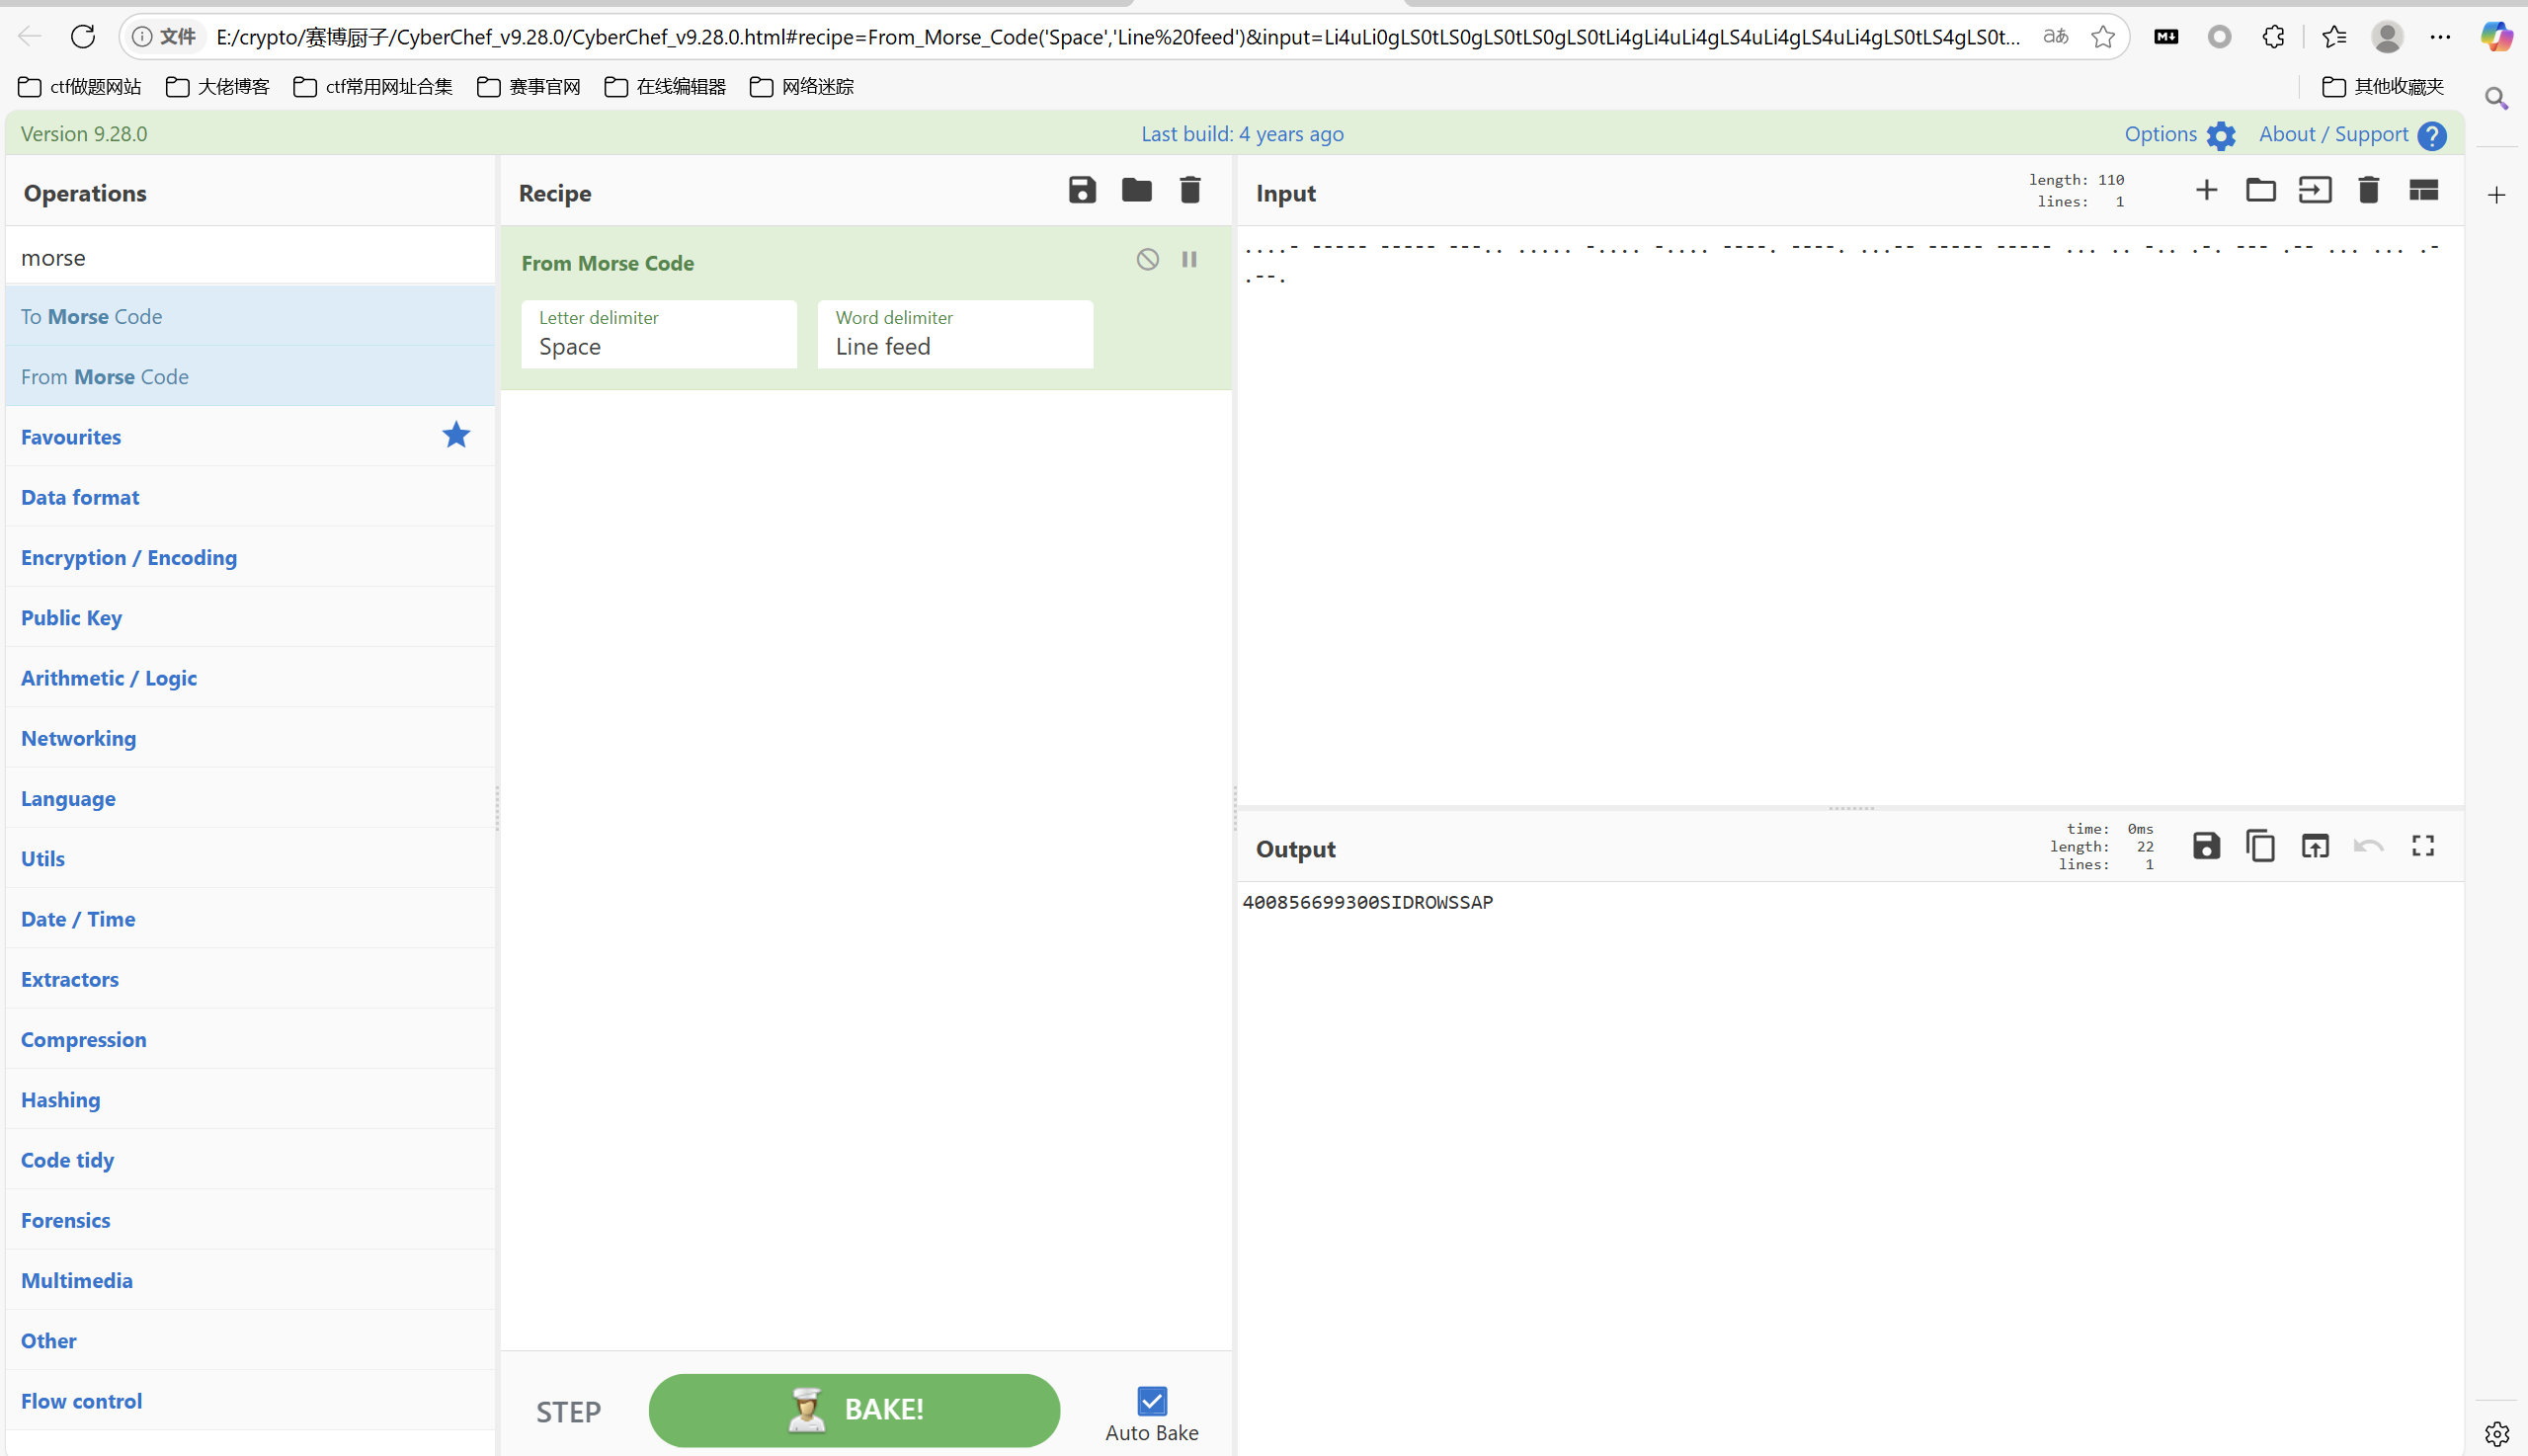Expand the Language category
This screenshot has width=2528, height=1456.
coord(250,798)
